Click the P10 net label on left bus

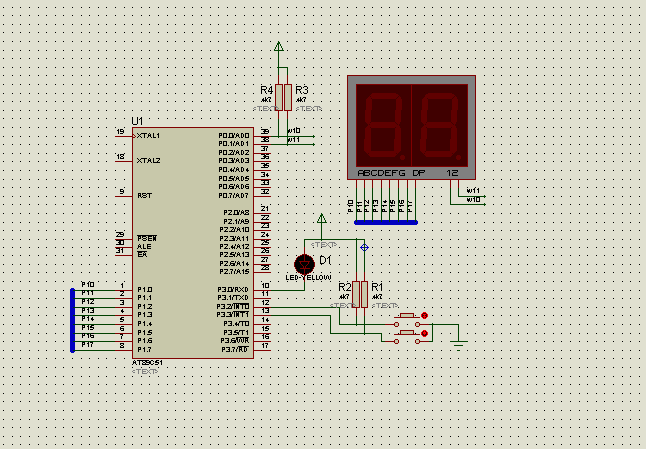88,284
